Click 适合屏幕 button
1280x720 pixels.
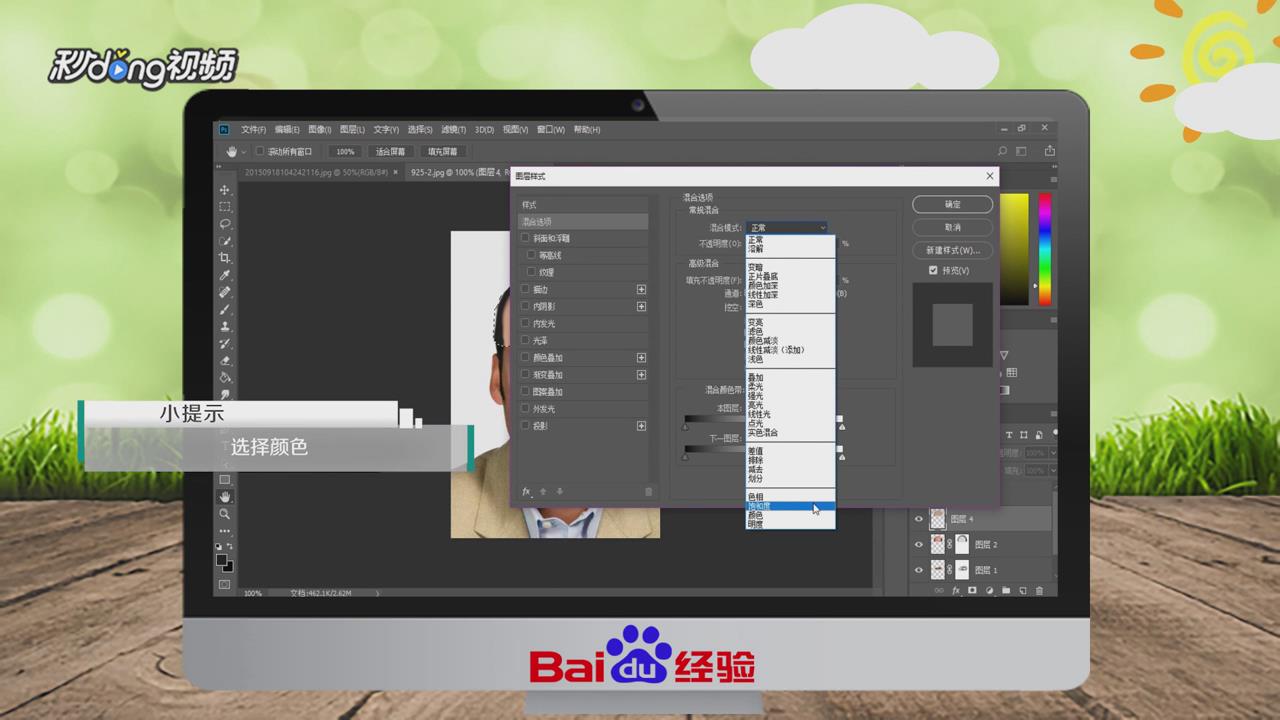click(x=390, y=152)
